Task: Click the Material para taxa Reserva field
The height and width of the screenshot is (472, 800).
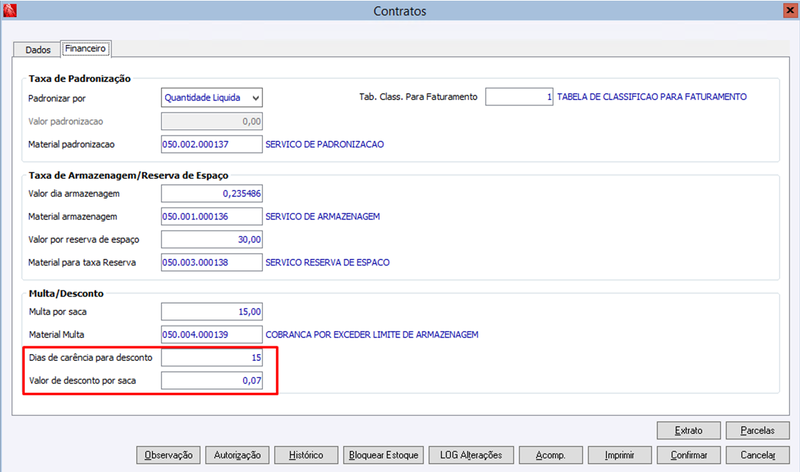Action: 212,262
